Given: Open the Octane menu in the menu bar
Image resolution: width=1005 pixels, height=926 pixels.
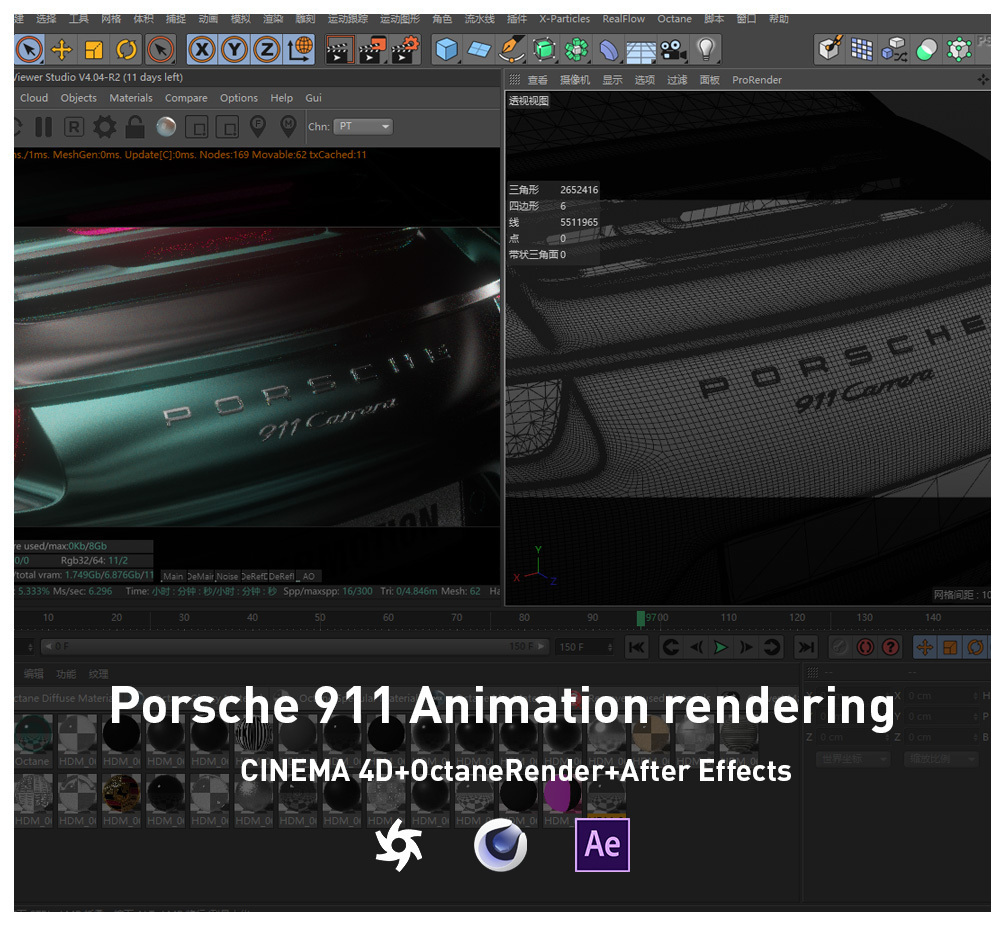Looking at the screenshot, I should click(x=674, y=18).
